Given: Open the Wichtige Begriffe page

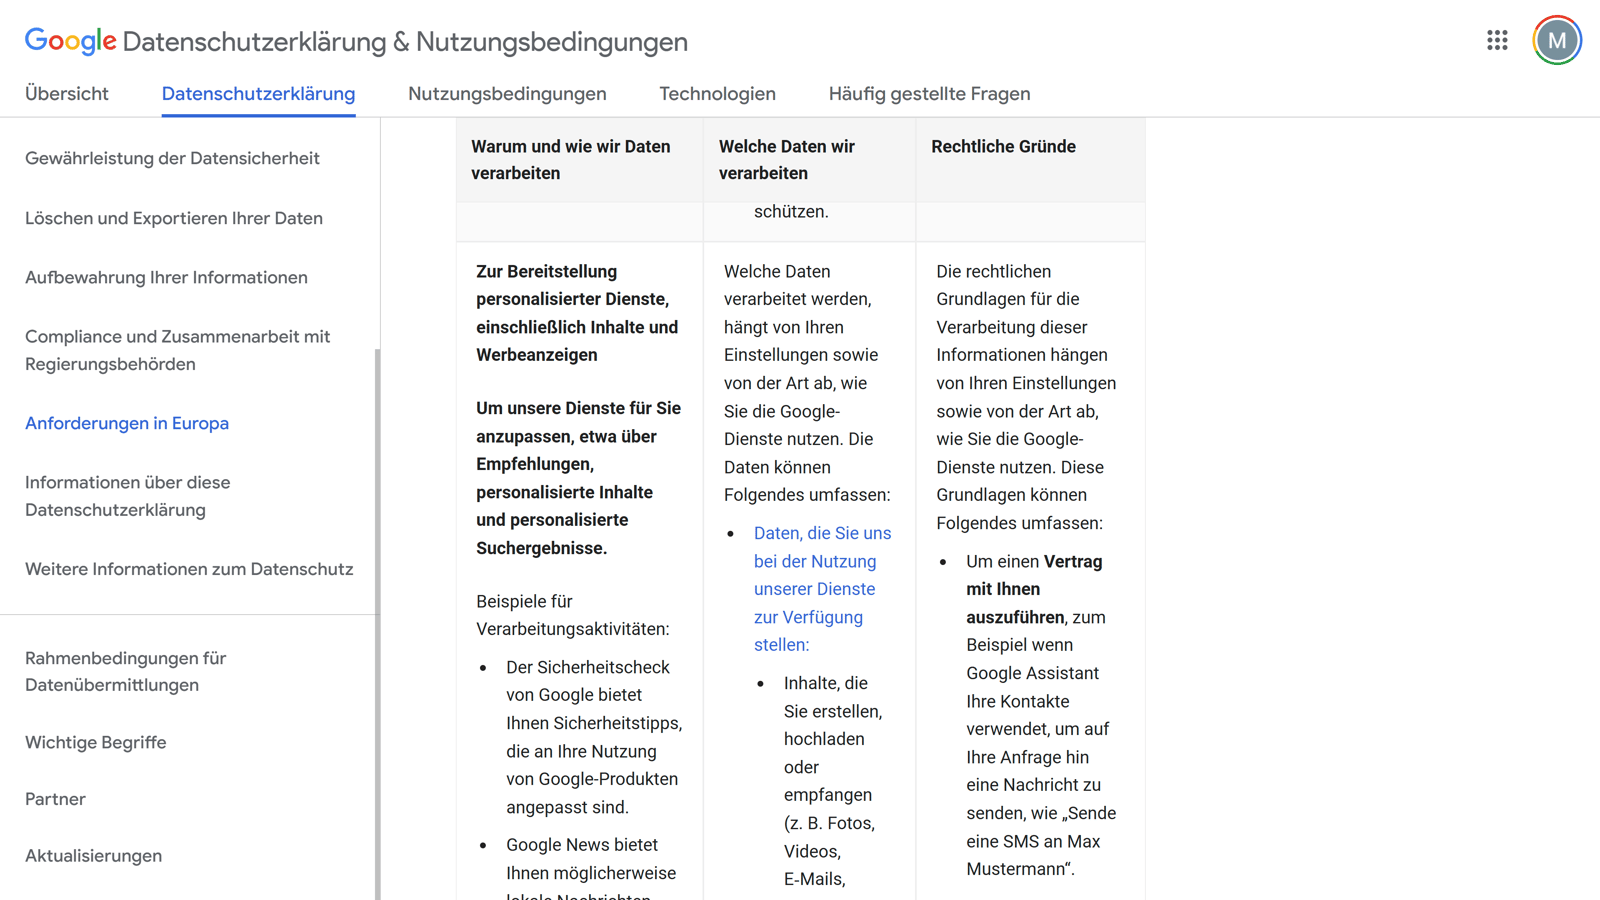Looking at the screenshot, I should (95, 742).
